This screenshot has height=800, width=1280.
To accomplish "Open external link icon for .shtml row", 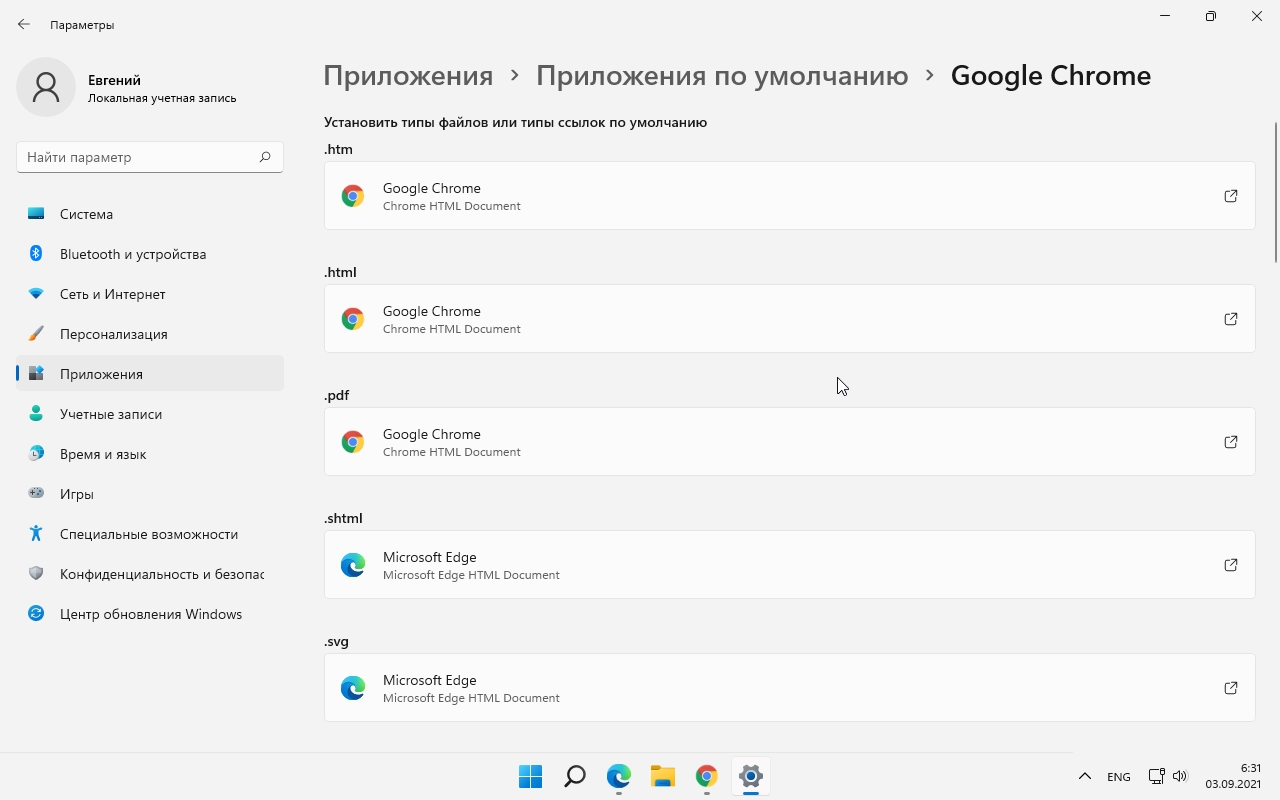I will pyautogui.click(x=1231, y=565).
